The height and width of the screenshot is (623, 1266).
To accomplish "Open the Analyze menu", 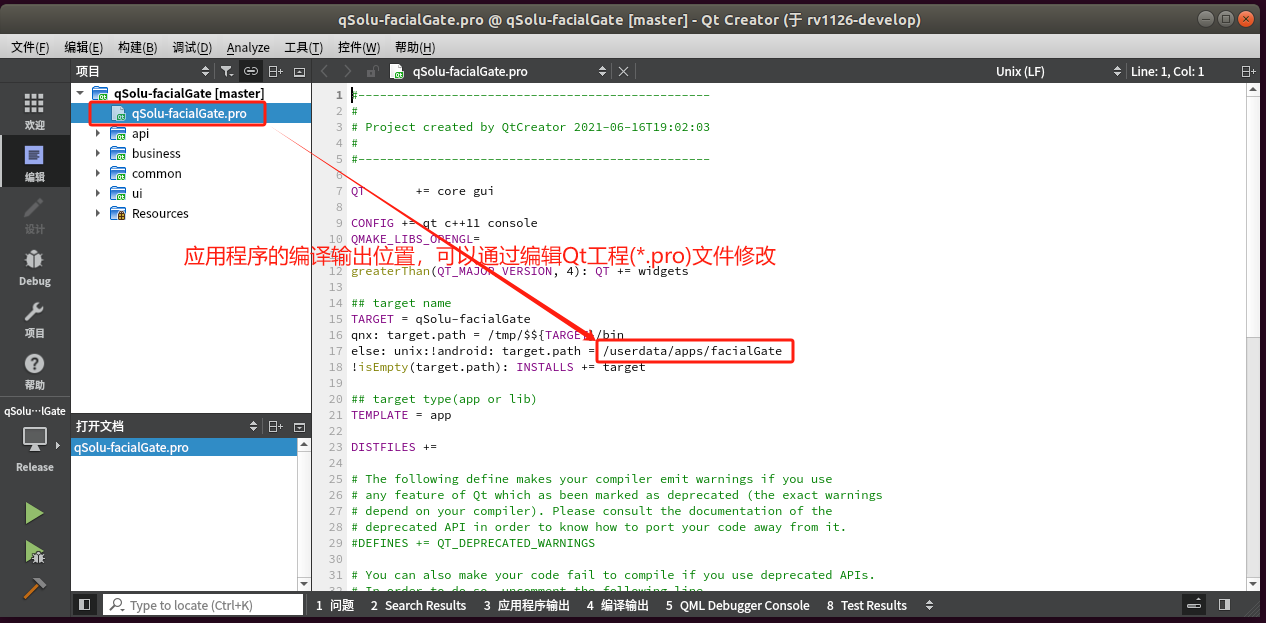I will tap(248, 47).
